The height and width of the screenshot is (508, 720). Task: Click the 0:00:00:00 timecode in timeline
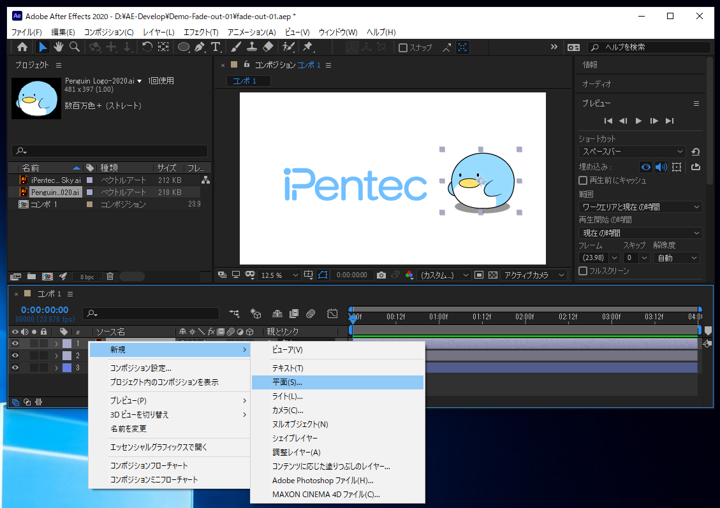point(45,310)
